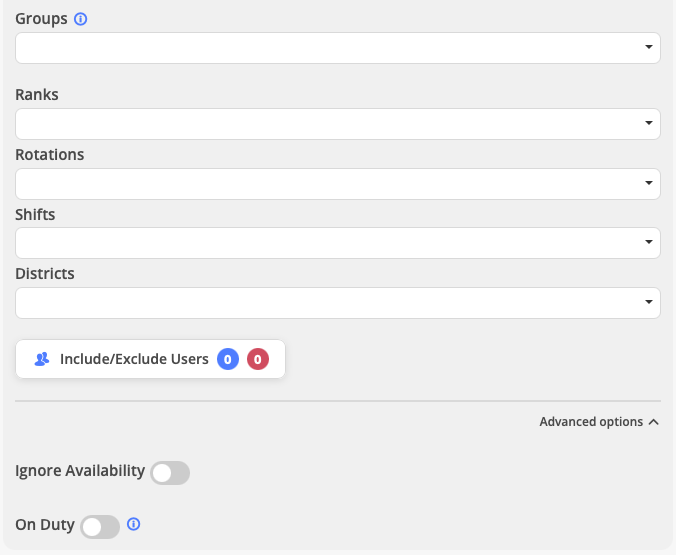
Task: Expand the Shifts dropdown arrow
Action: tap(648, 243)
